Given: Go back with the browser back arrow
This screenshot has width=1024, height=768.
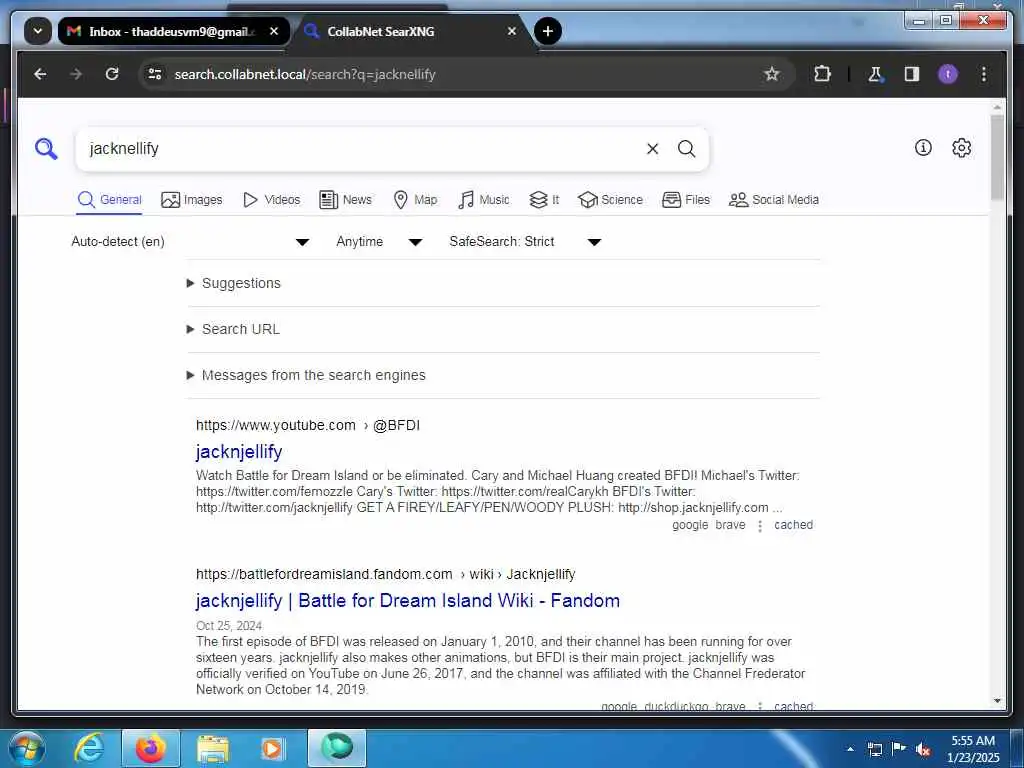Looking at the screenshot, I should point(40,74).
